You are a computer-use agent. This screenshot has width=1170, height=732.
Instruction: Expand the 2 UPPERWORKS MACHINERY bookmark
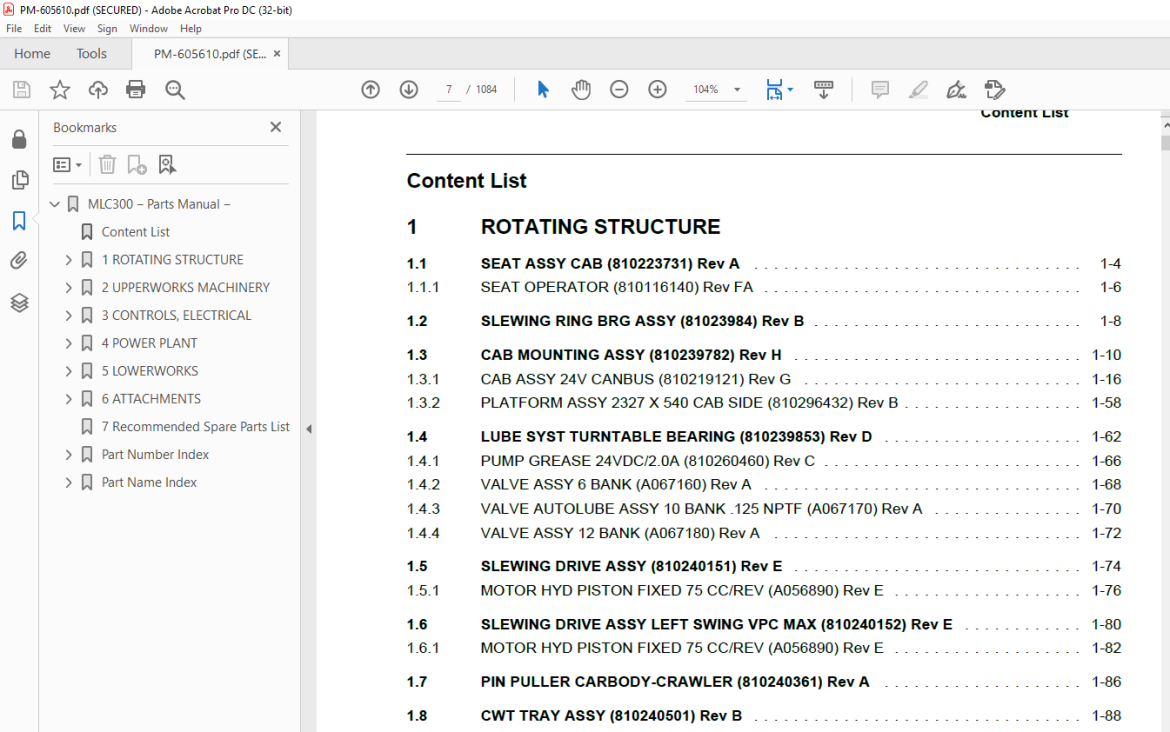[69, 287]
